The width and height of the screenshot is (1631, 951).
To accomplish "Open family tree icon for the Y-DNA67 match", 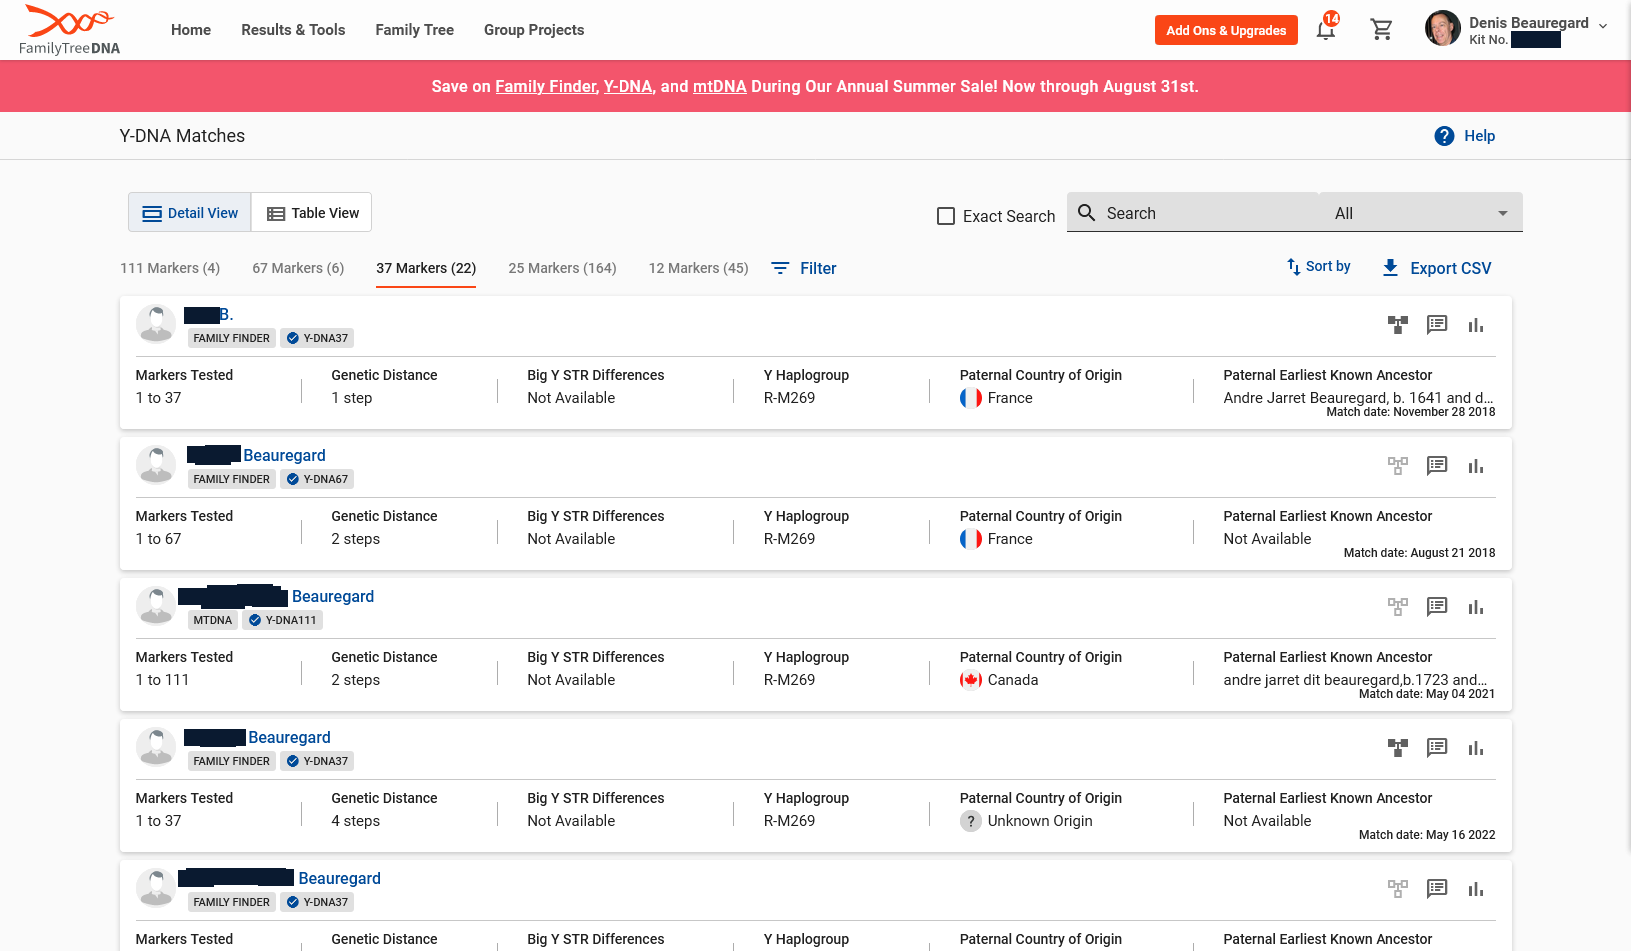I will (1398, 465).
